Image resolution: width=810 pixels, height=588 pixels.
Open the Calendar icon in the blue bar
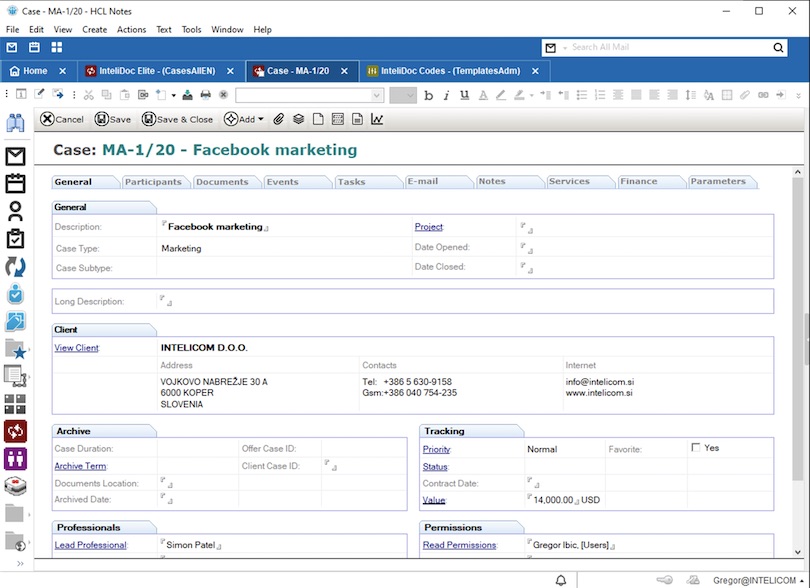[x=34, y=48]
